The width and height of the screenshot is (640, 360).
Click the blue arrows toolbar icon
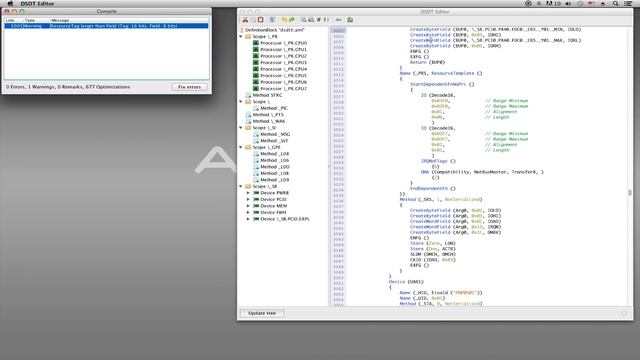338,20
